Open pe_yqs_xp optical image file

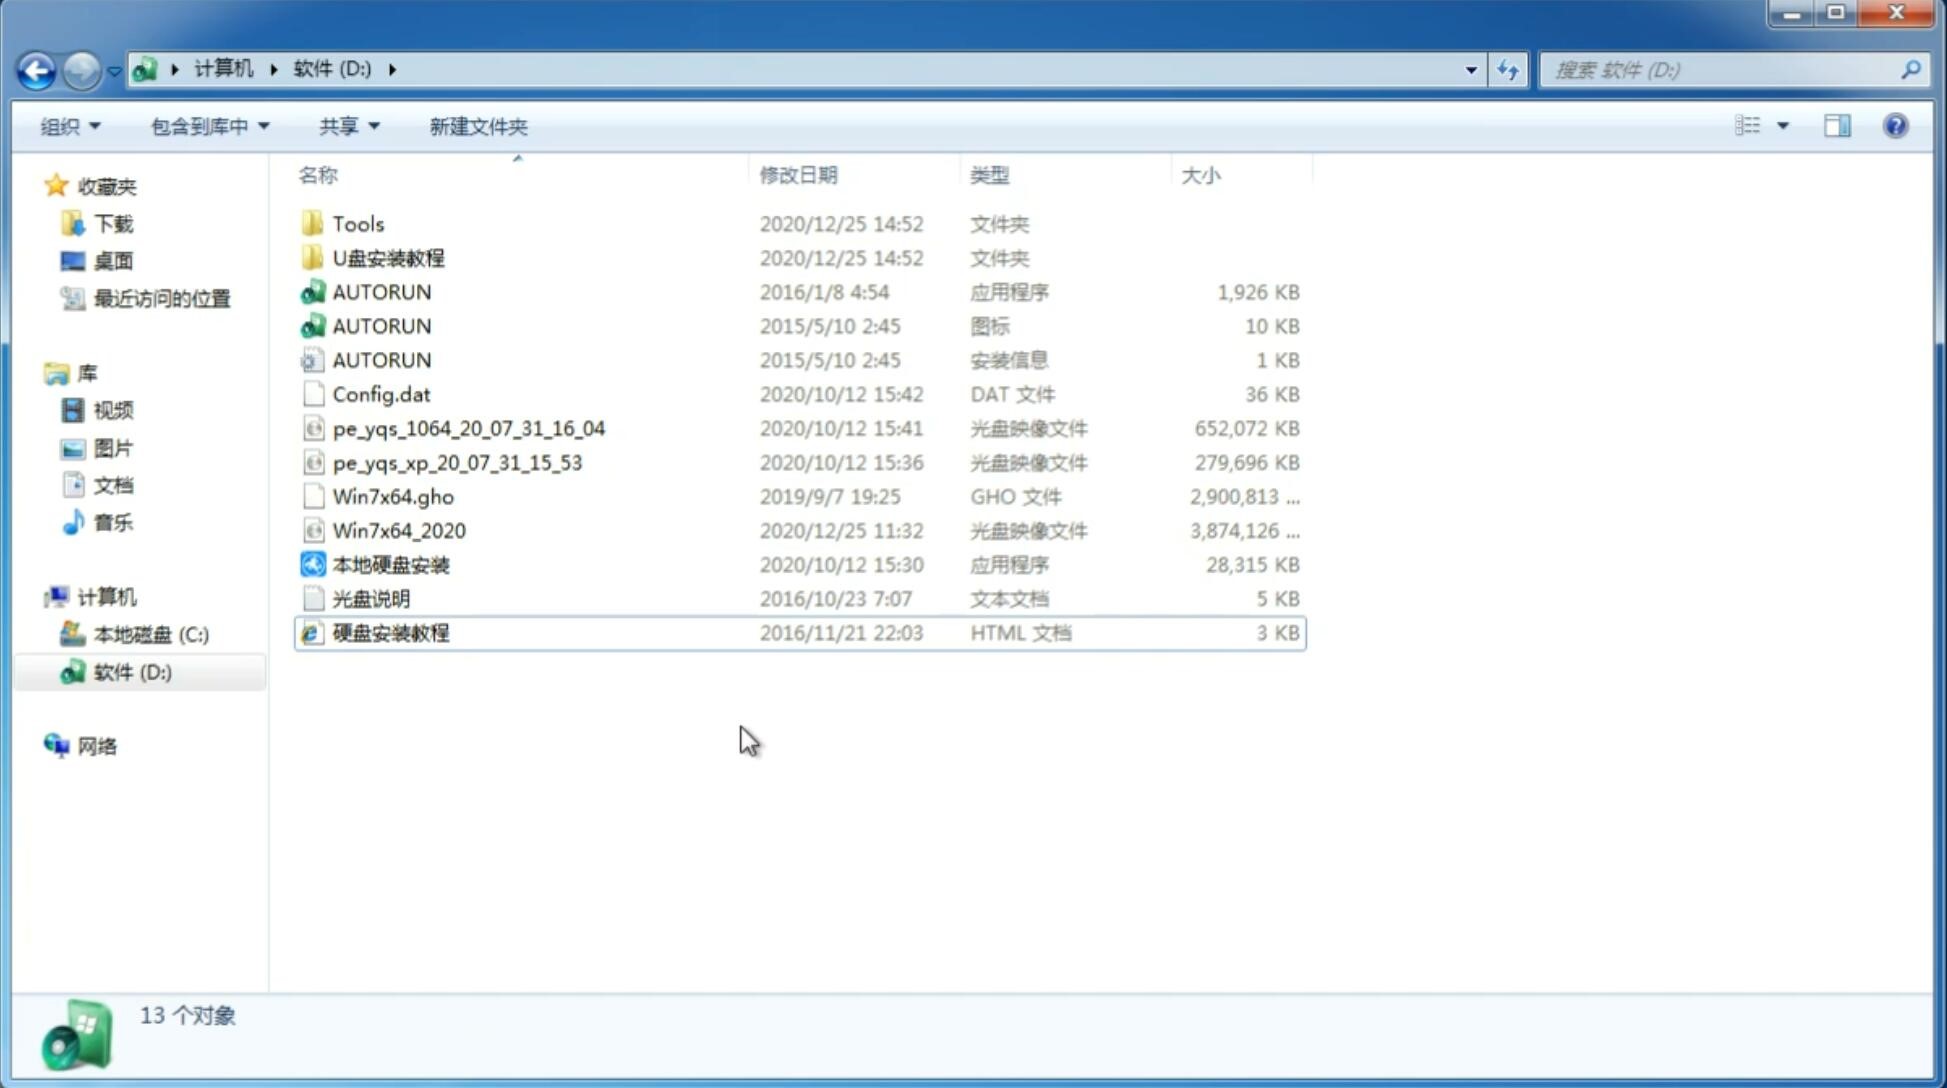click(456, 461)
